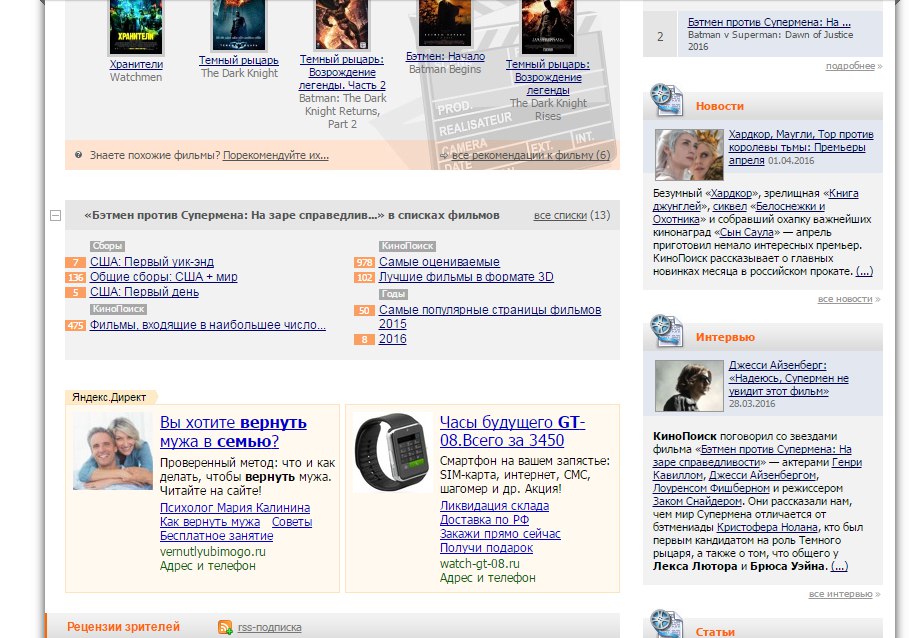Click the interview thumbnail photo
The image size is (911, 638).
click(689, 386)
